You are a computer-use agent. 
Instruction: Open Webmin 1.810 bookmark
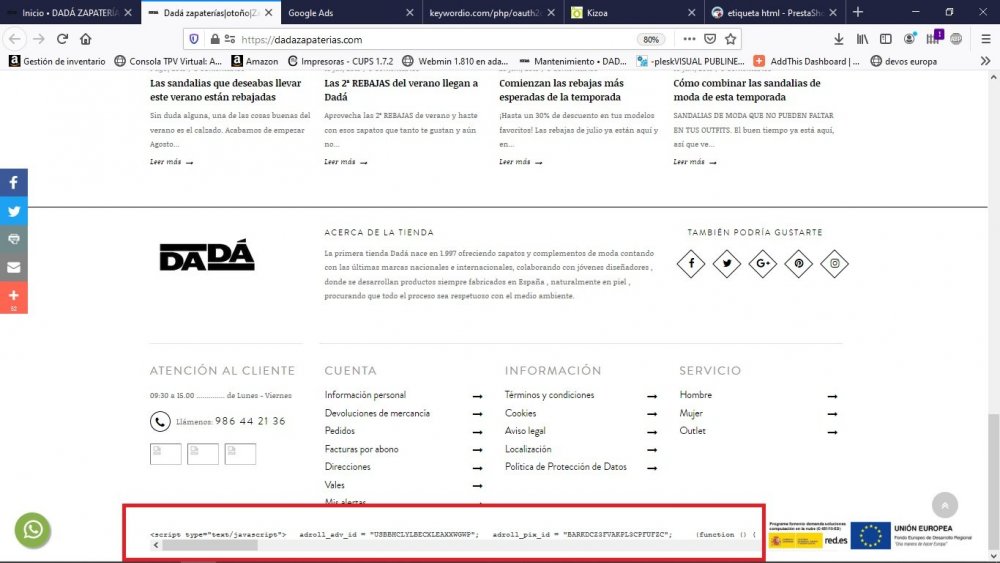click(x=455, y=61)
